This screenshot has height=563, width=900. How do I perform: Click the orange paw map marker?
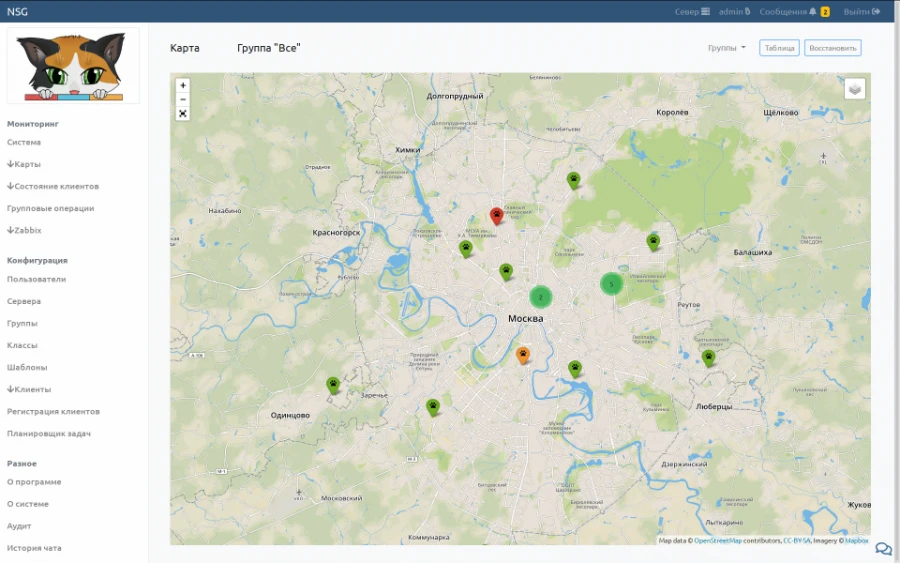tap(523, 354)
